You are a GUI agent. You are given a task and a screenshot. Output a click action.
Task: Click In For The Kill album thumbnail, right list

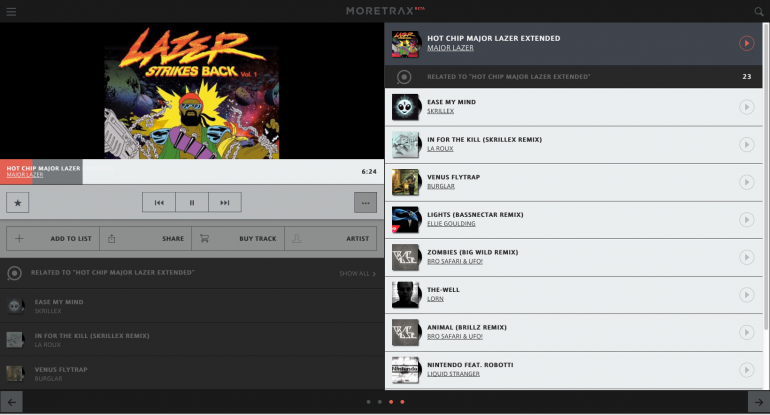click(x=406, y=144)
